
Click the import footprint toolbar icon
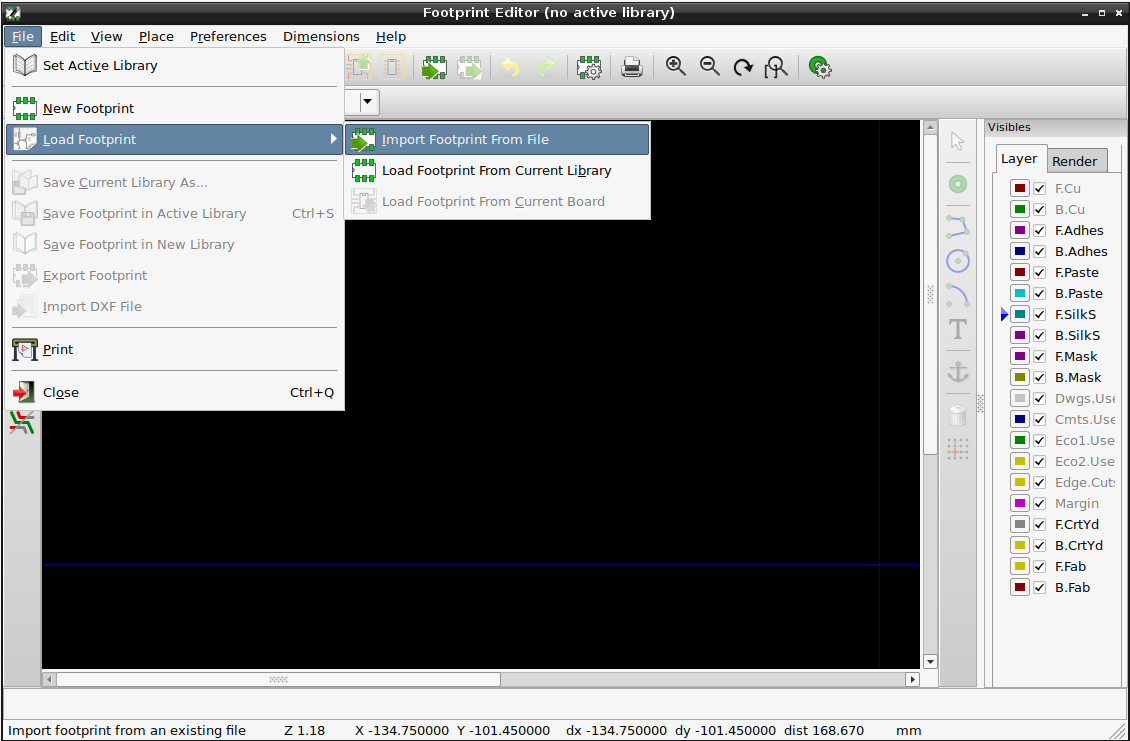pyautogui.click(x=435, y=68)
